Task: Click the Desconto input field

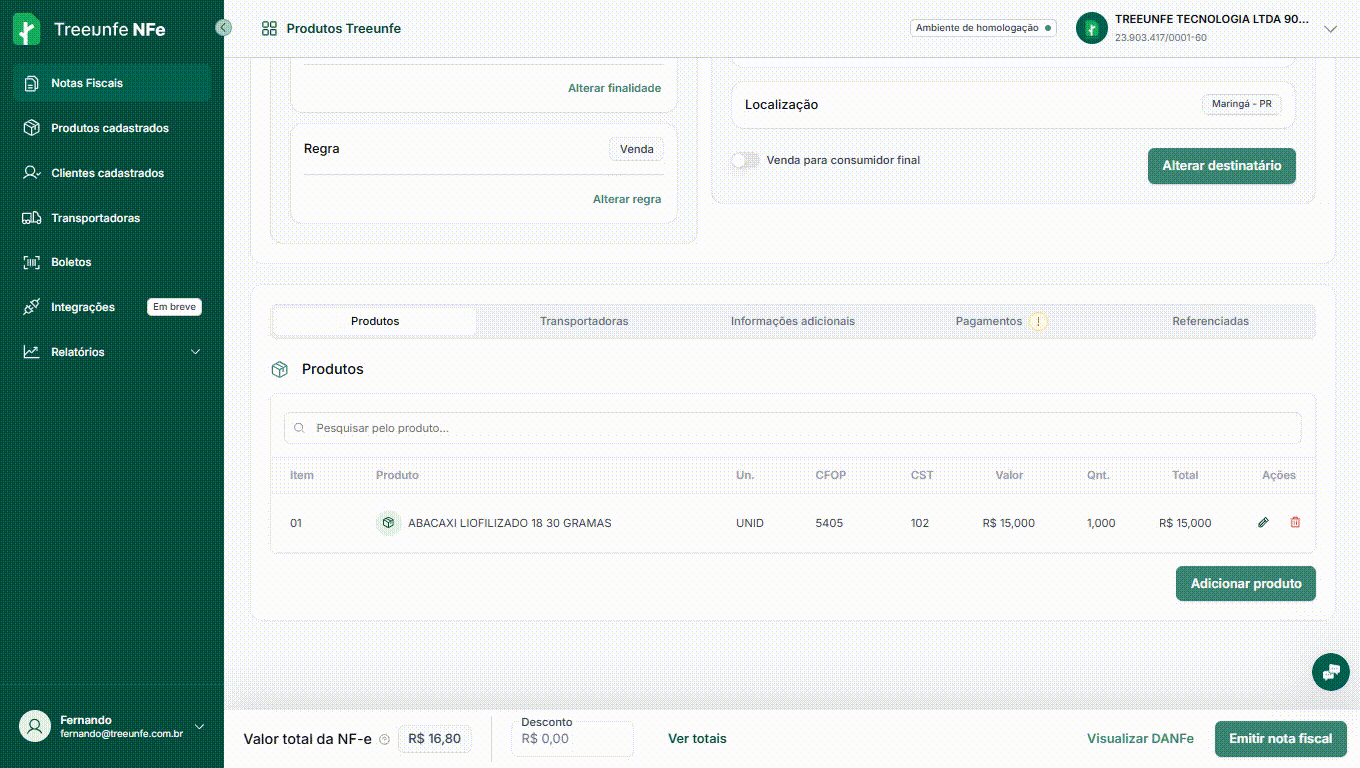Action: point(573,739)
